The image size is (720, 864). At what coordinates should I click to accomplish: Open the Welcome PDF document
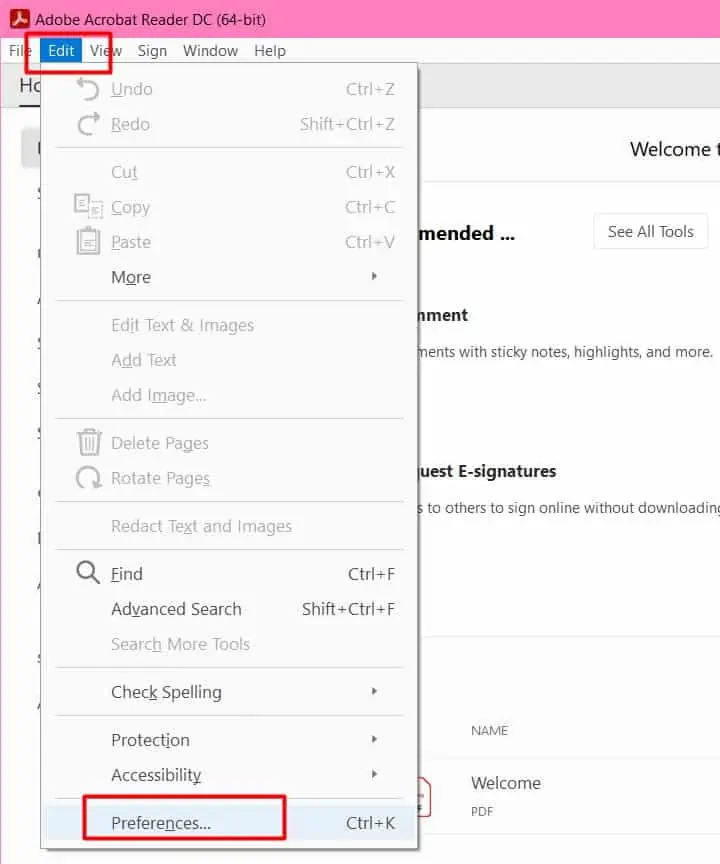pyautogui.click(x=506, y=783)
